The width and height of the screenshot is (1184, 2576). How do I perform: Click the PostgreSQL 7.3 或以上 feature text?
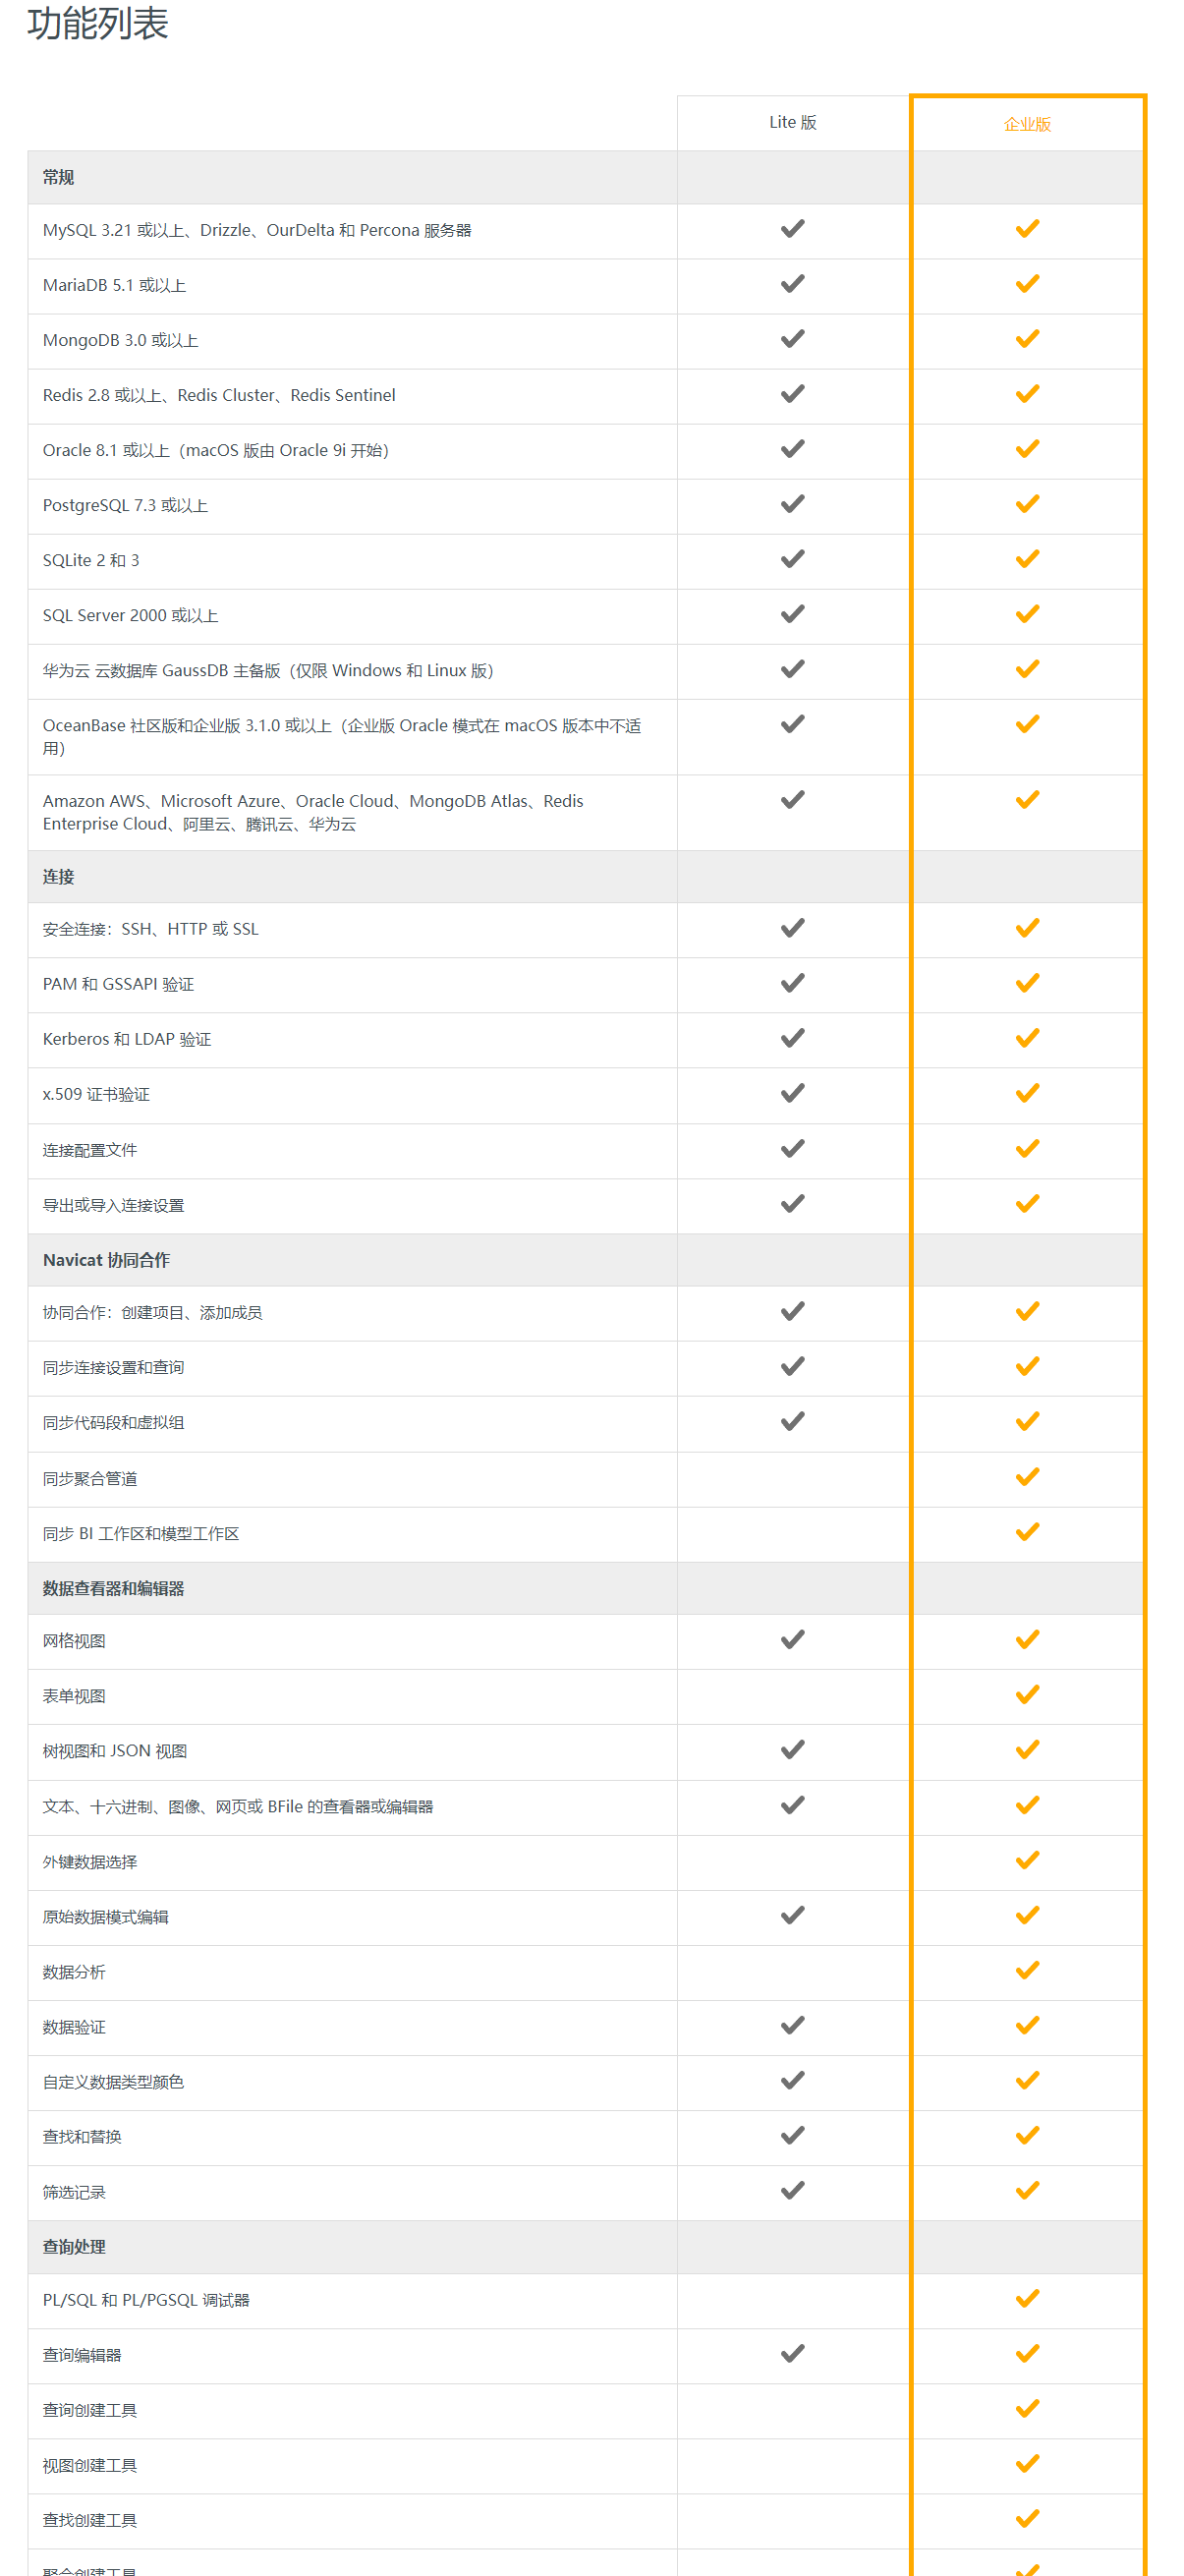125,506
